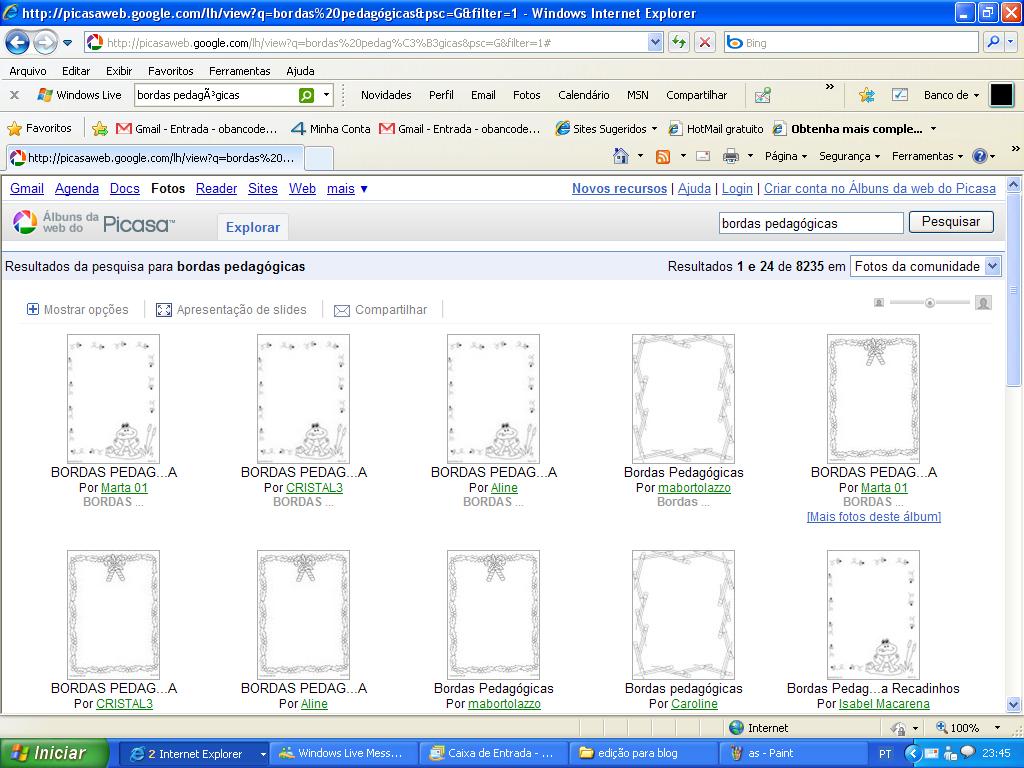Click Mais fotos deste álbum link
The image size is (1024, 768).
click(874, 517)
